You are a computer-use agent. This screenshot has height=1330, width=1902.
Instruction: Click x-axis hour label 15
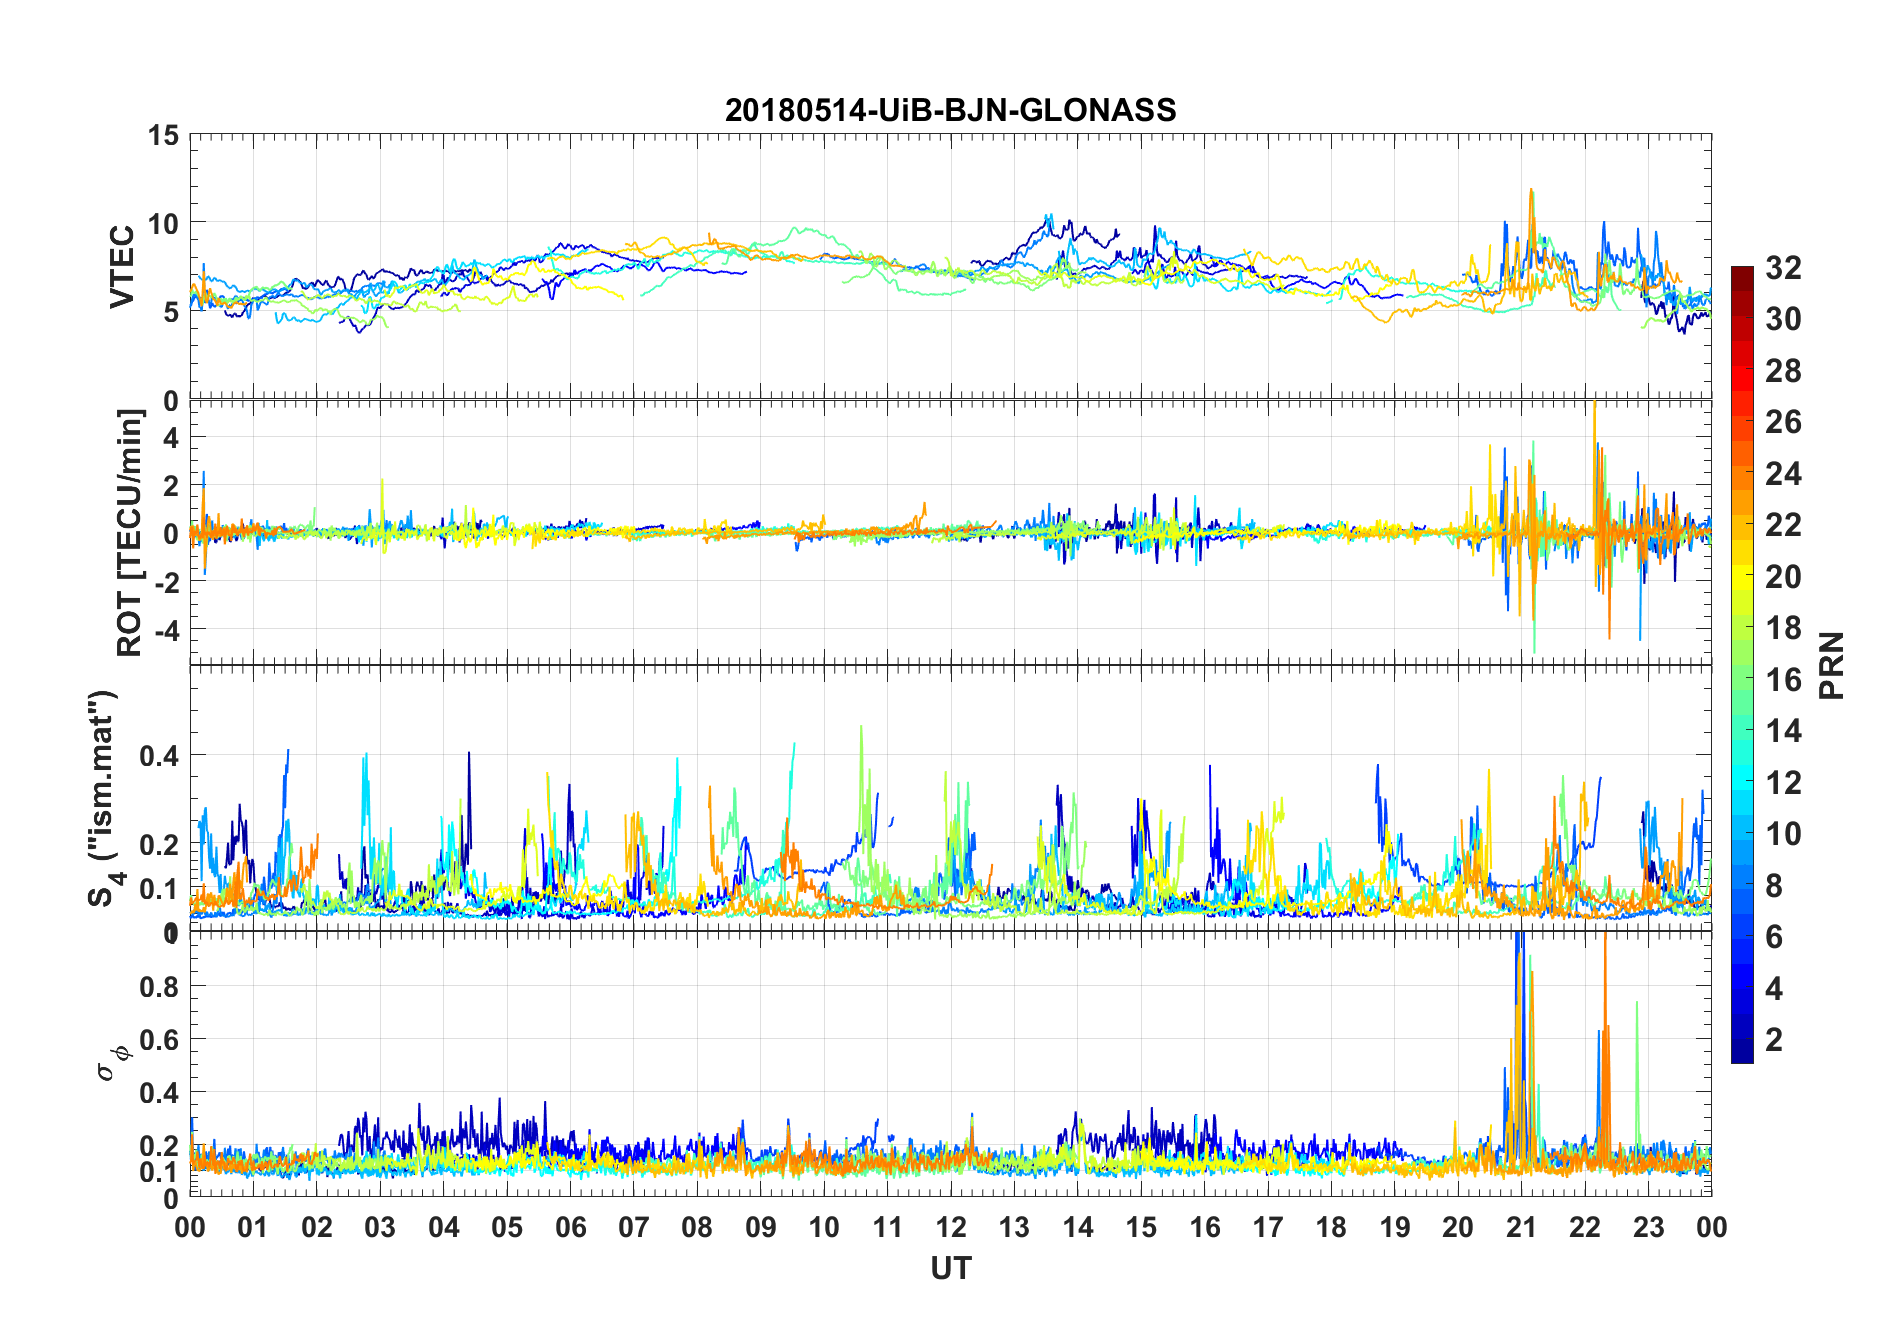point(1141,1227)
